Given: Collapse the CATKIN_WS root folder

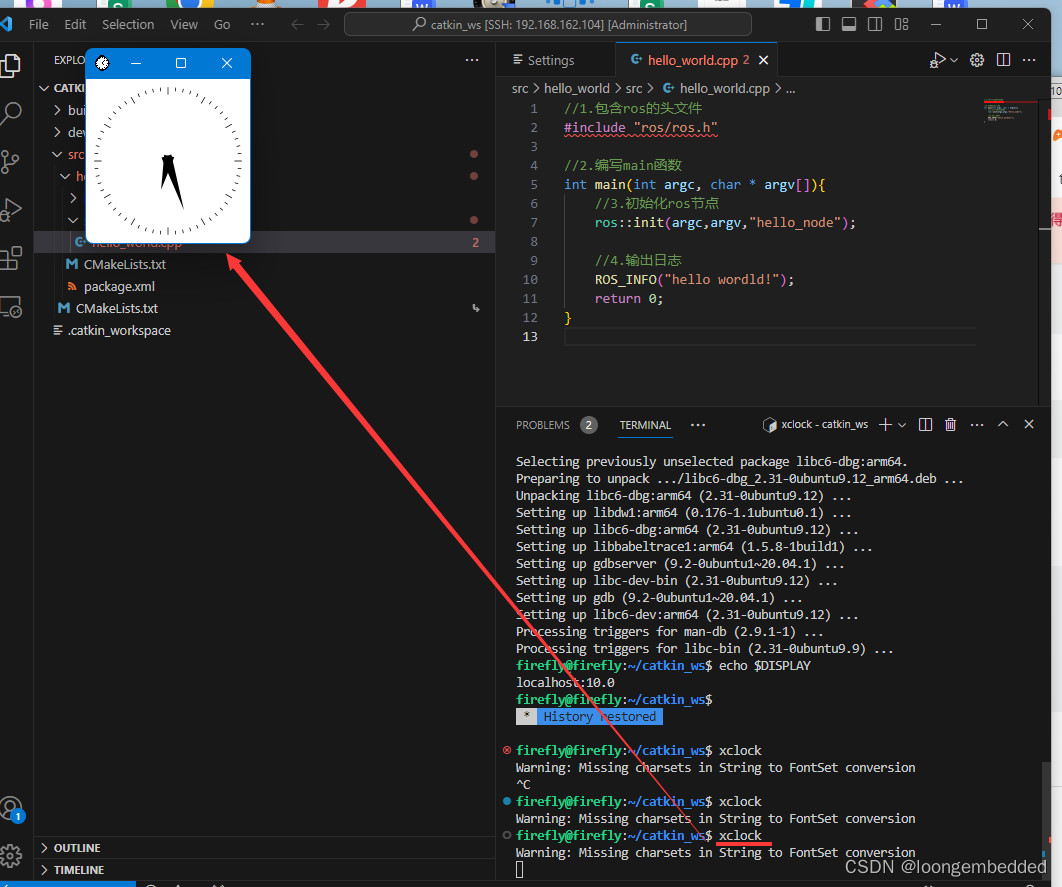Looking at the screenshot, I should click(x=44, y=88).
